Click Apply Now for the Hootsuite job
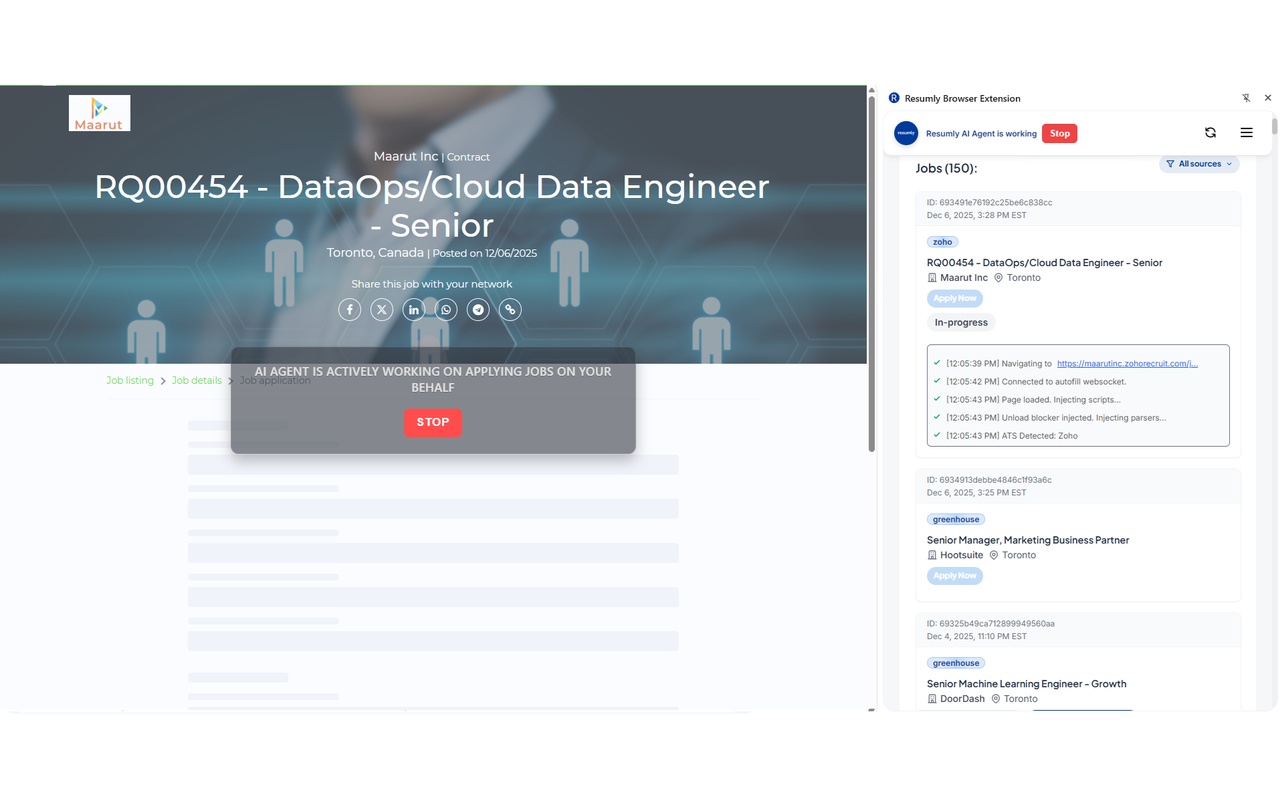Image resolution: width=1280 pixels, height=800 pixels. tap(955, 576)
